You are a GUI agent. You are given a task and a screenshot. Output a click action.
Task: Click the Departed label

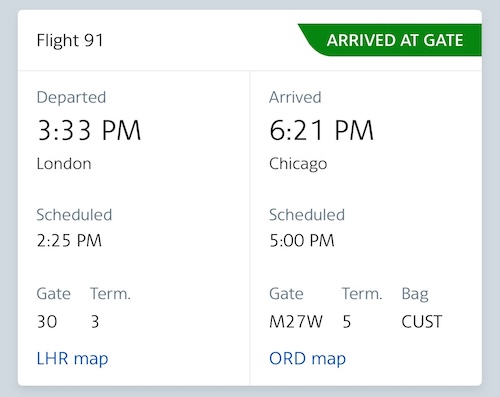(71, 97)
